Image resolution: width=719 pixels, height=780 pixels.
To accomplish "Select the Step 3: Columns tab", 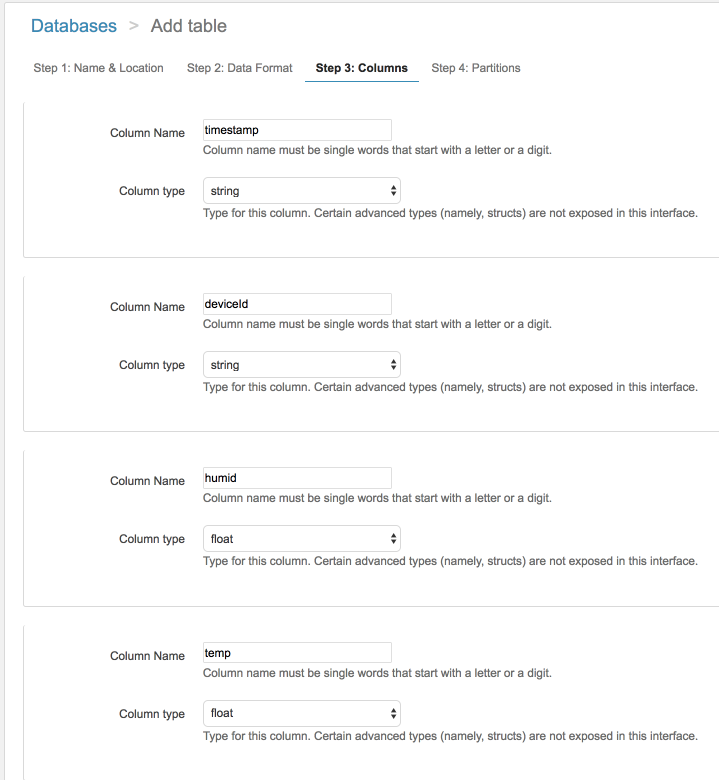I will click(x=362, y=68).
